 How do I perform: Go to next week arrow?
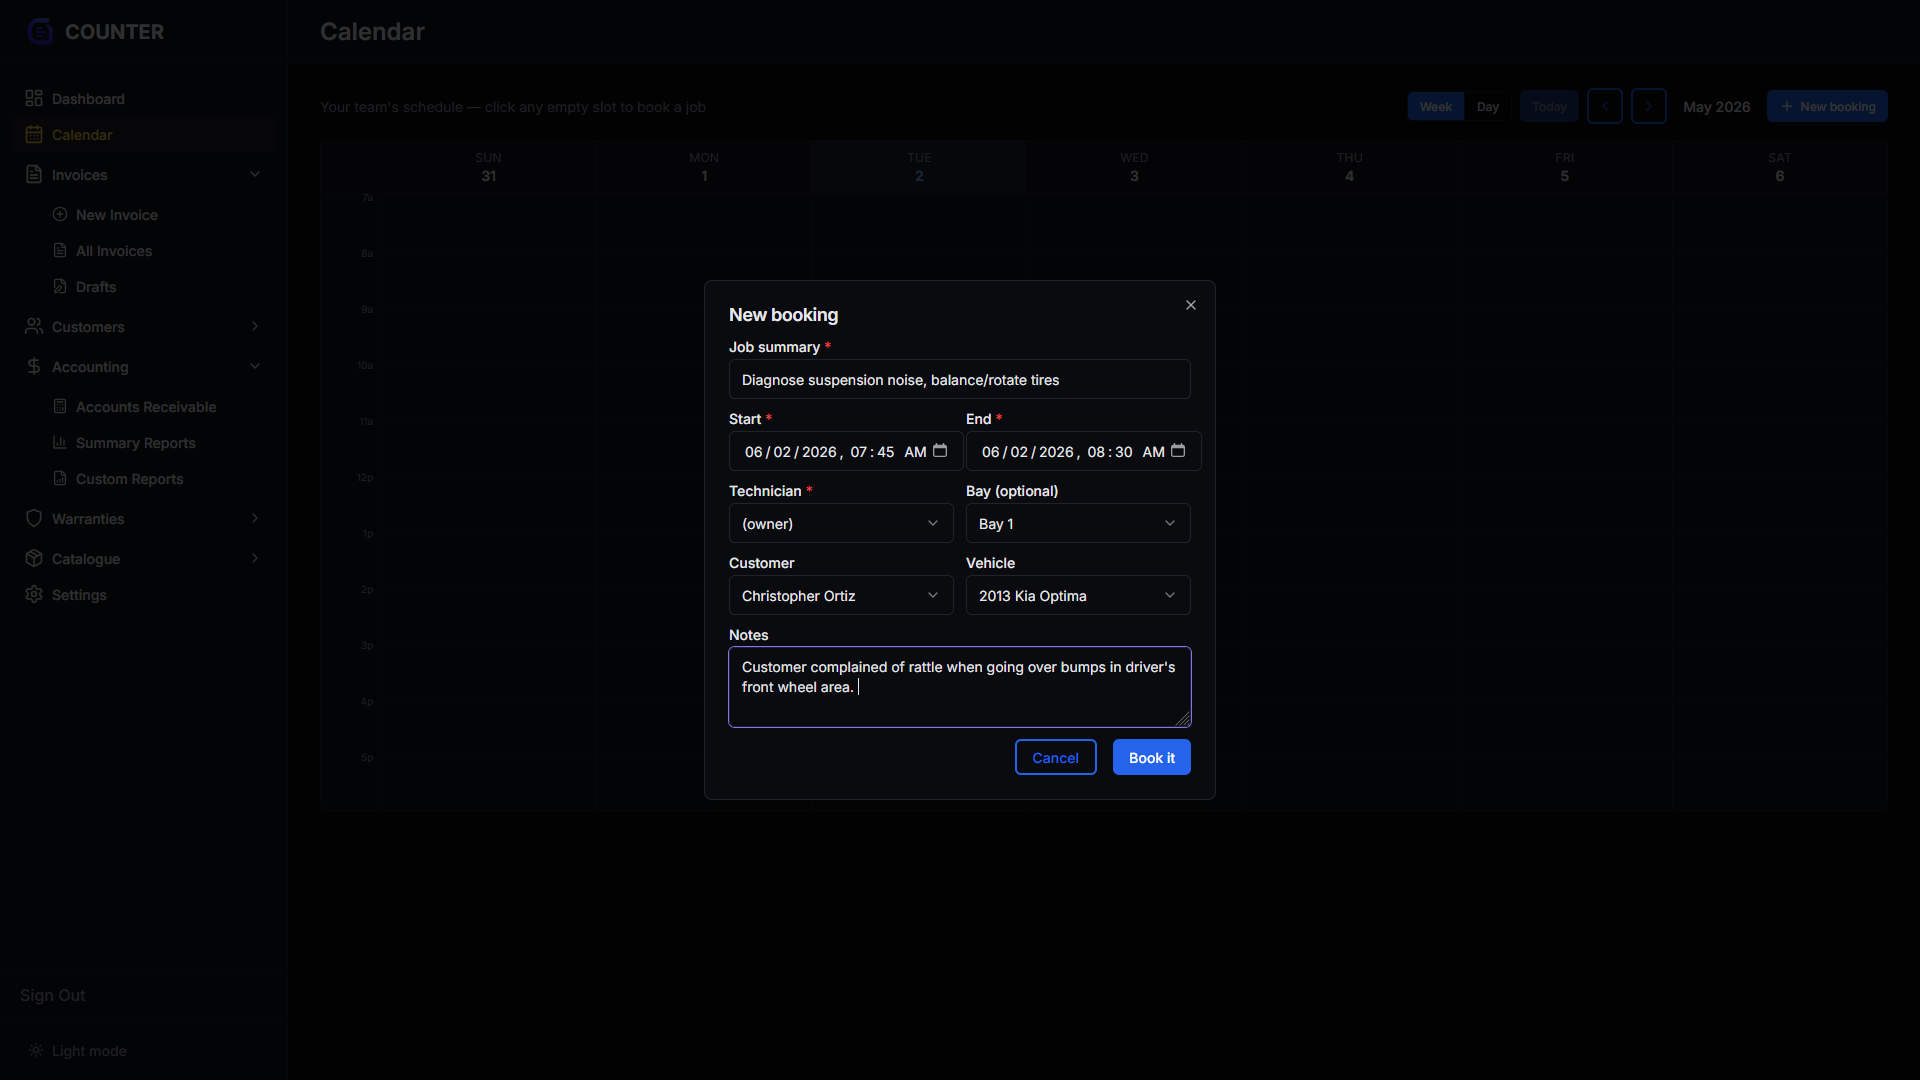click(1649, 106)
